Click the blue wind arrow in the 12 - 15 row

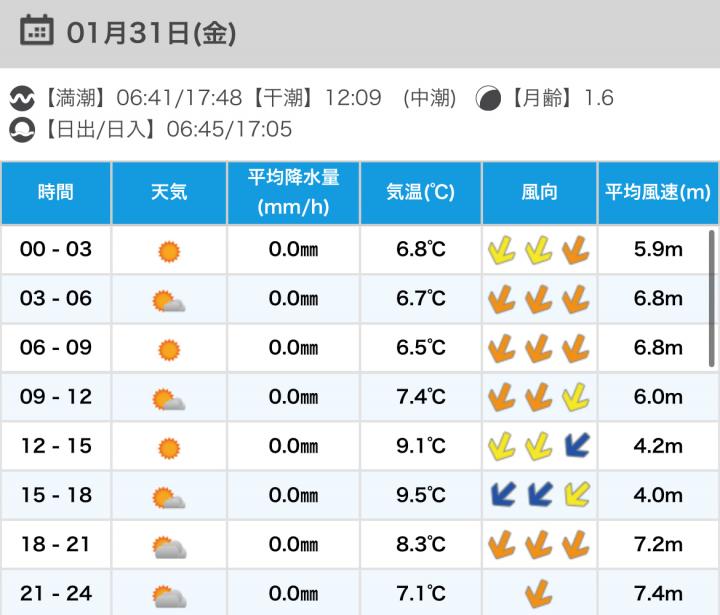(577, 446)
